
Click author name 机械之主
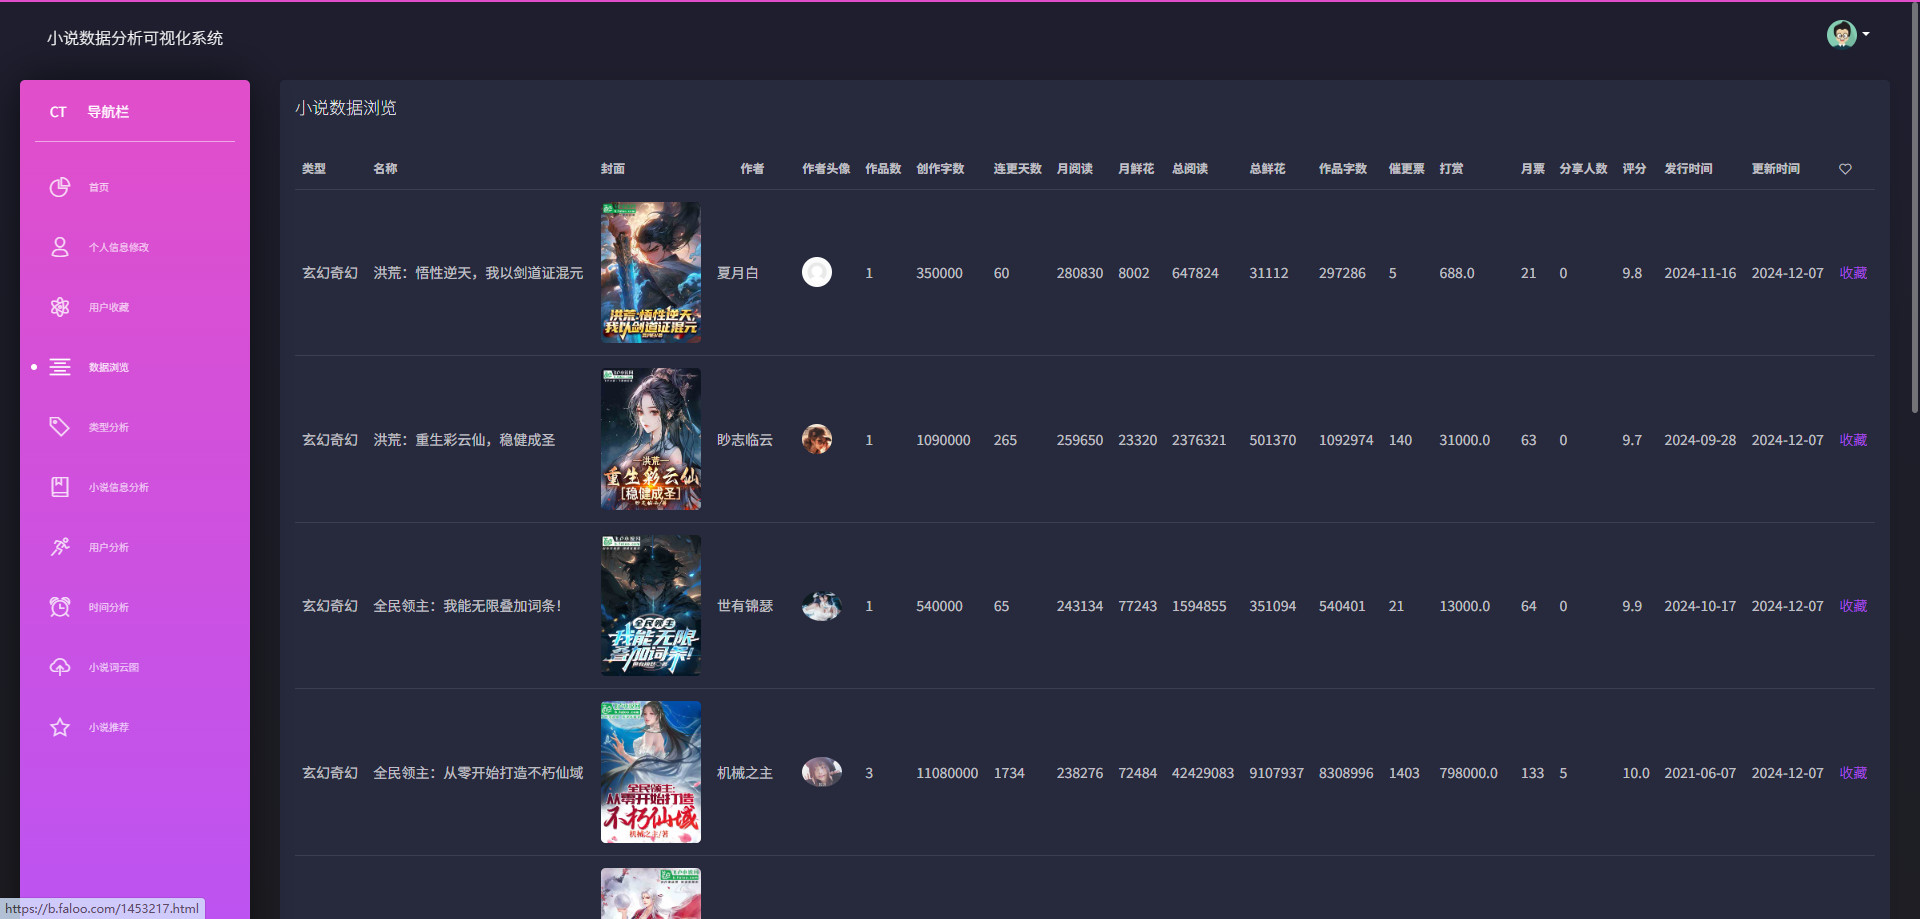[x=745, y=773]
